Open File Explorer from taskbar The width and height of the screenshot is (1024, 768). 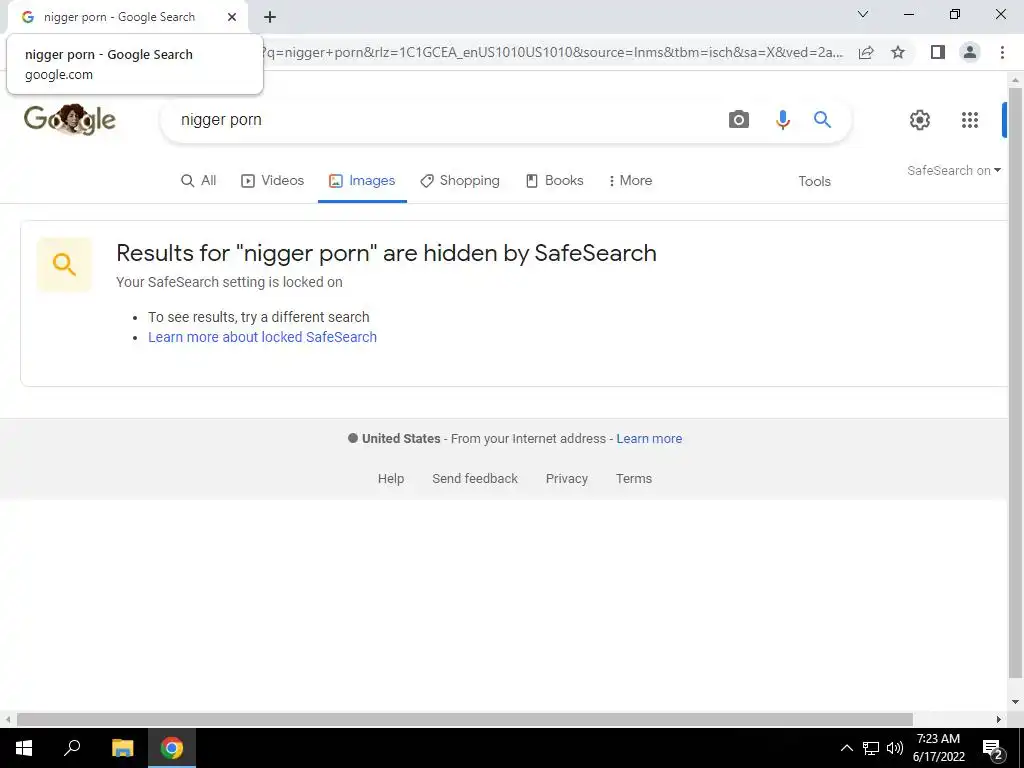point(122,748)
